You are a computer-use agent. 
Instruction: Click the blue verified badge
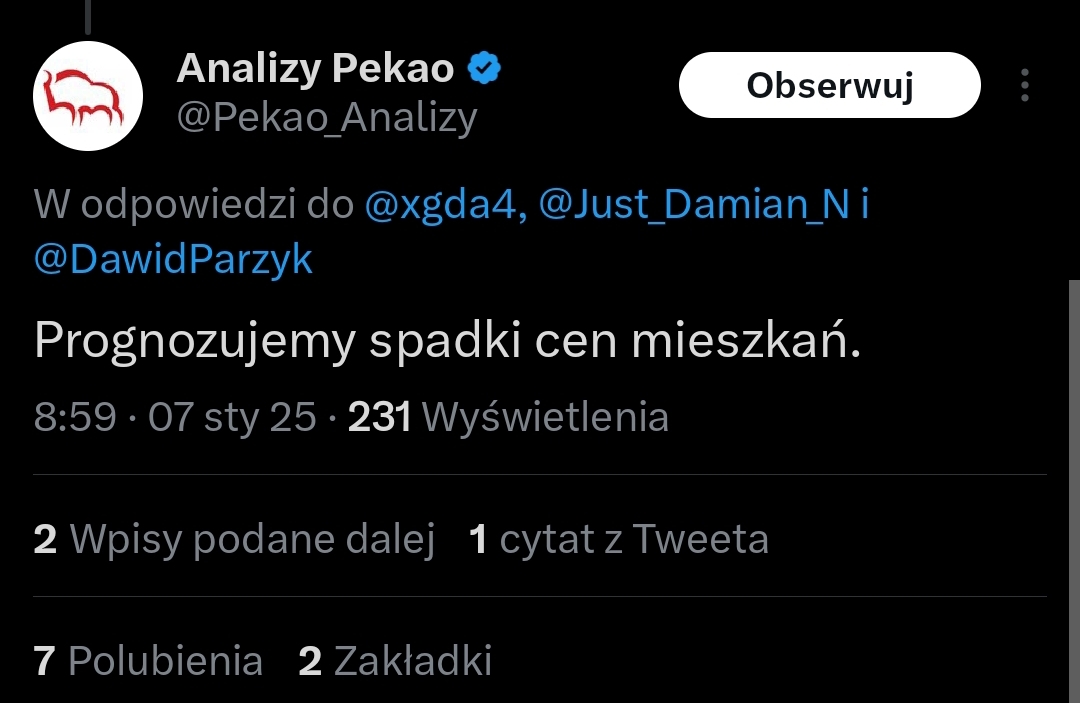coord(485,69)
